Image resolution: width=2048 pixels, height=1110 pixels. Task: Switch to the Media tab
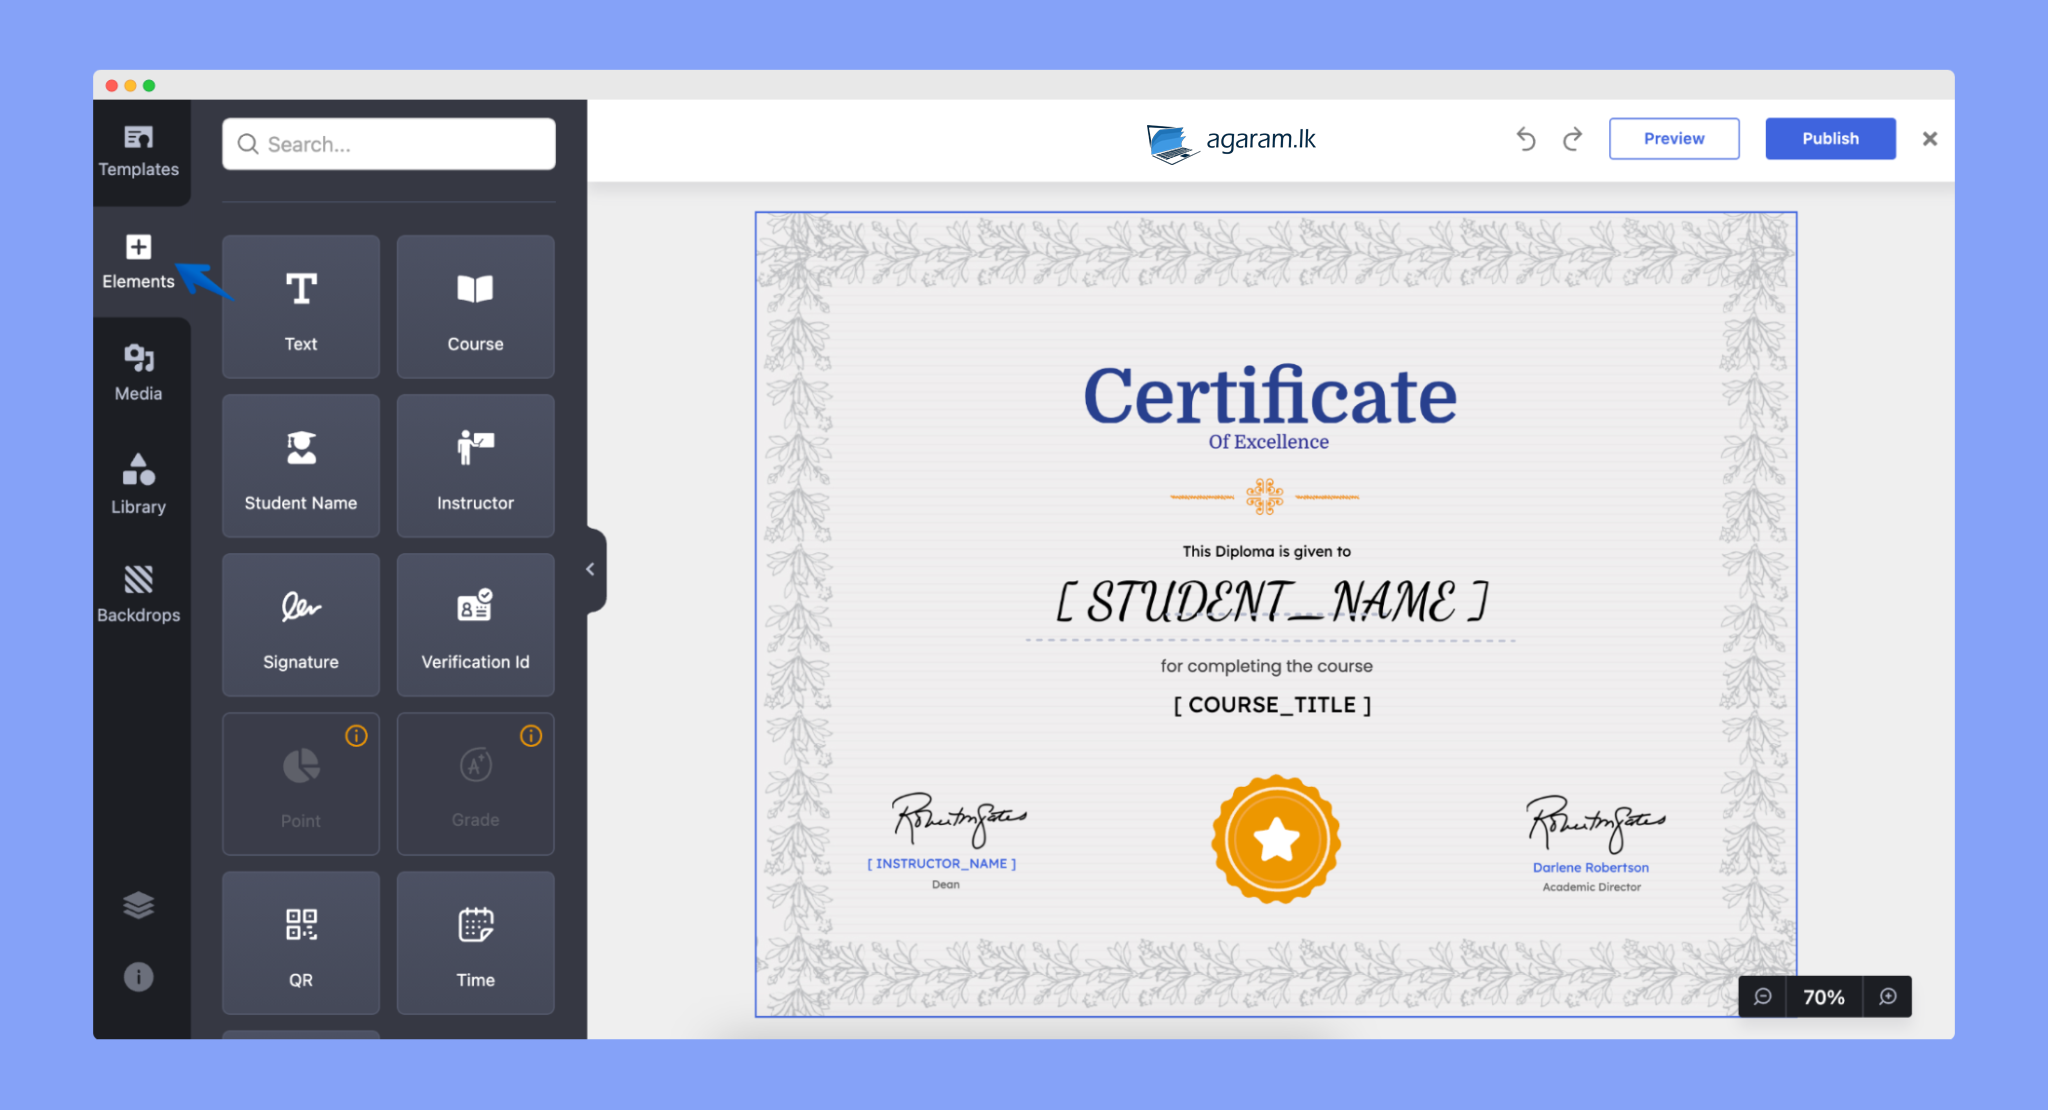click(139, 373)
